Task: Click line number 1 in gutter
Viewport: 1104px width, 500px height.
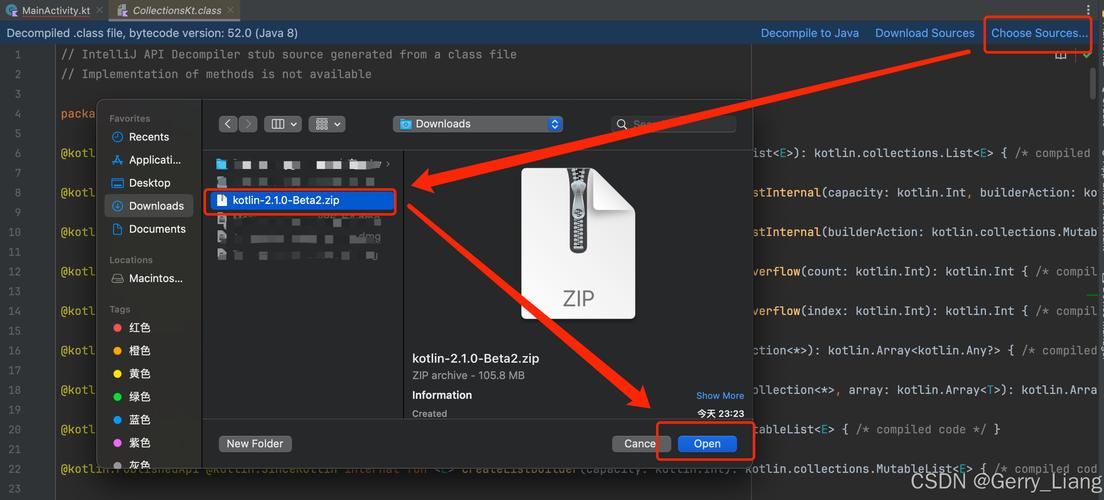Action: [18, 54]
